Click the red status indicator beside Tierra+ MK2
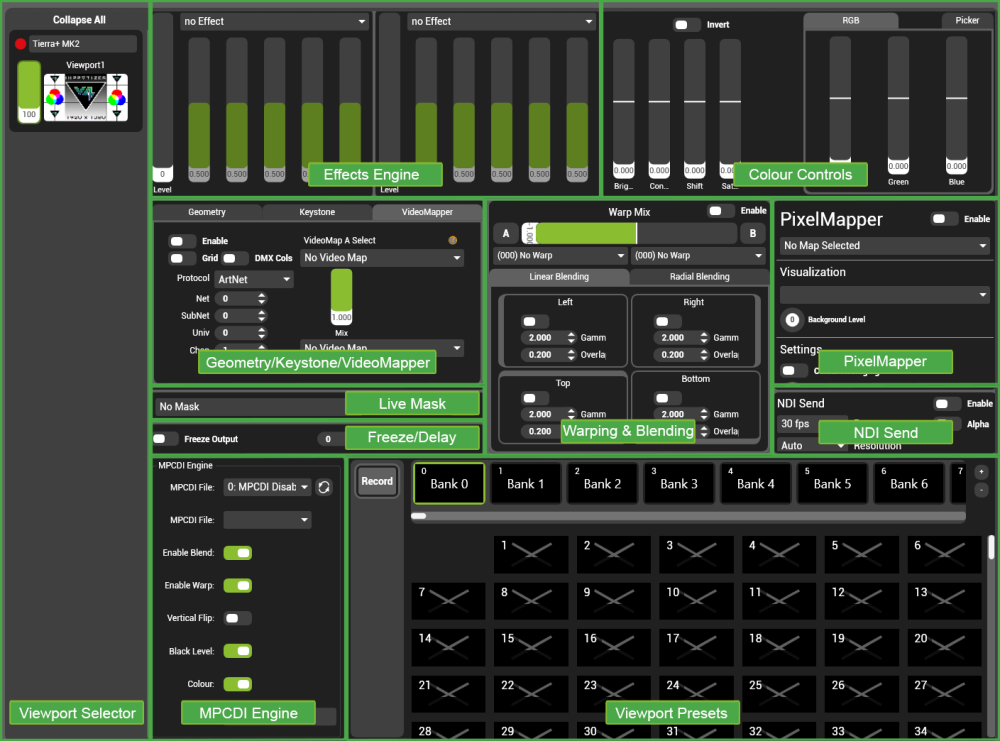Viewport: 1000px width, 741px height. pyautogui.click(x=21, y=43)
